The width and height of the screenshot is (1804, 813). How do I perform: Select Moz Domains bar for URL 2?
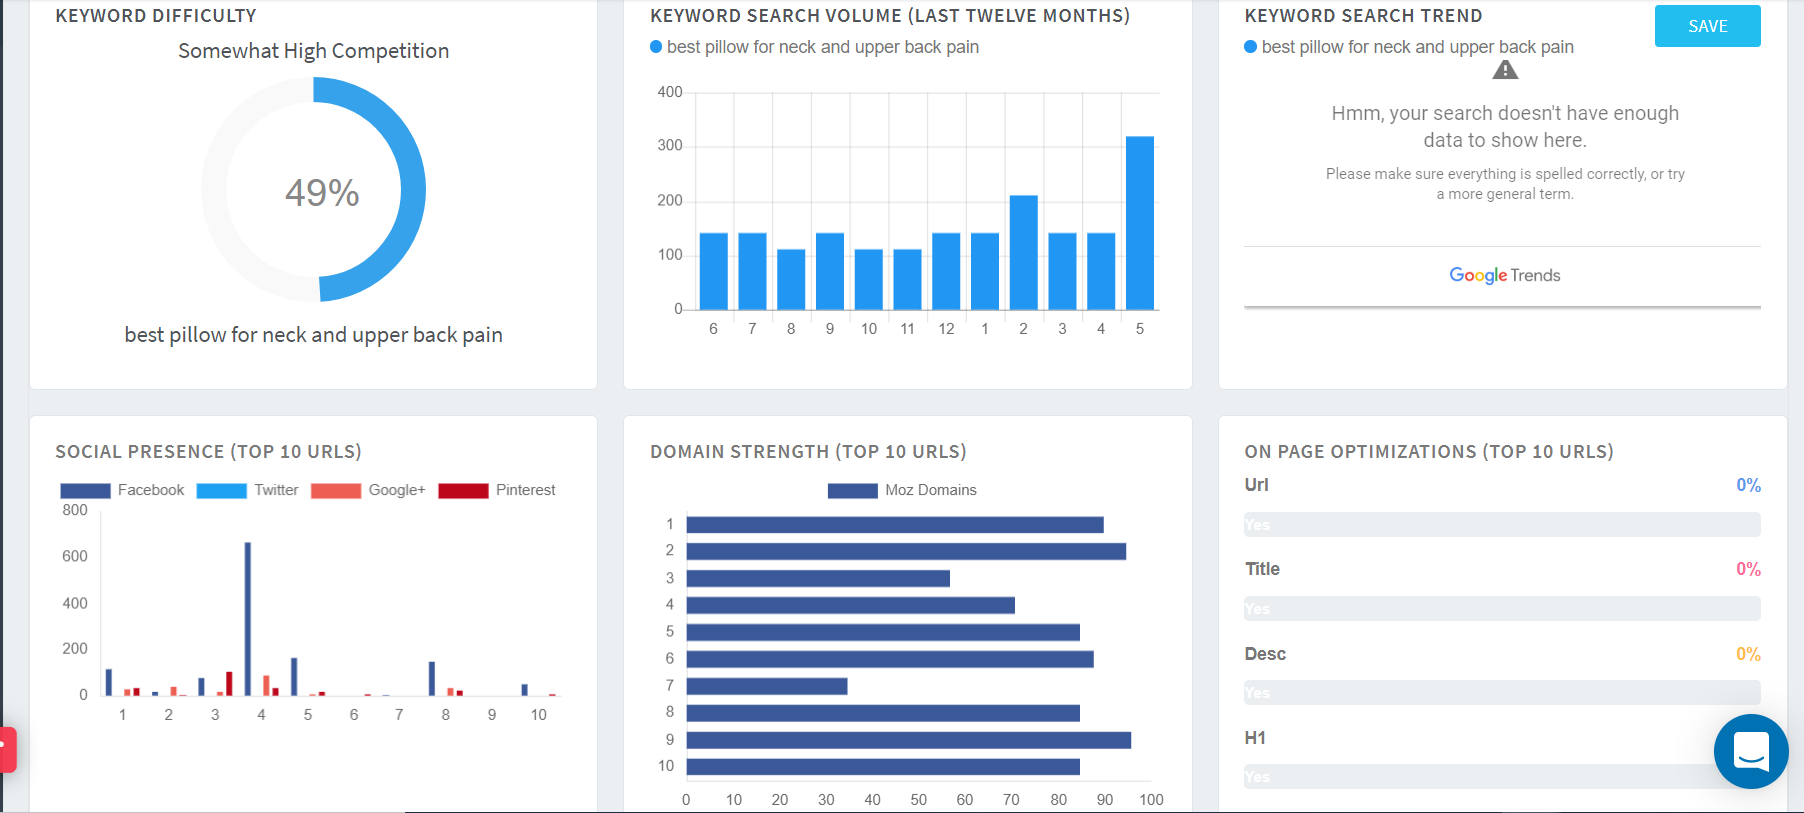pyautogui.click(x=906, y=551)
